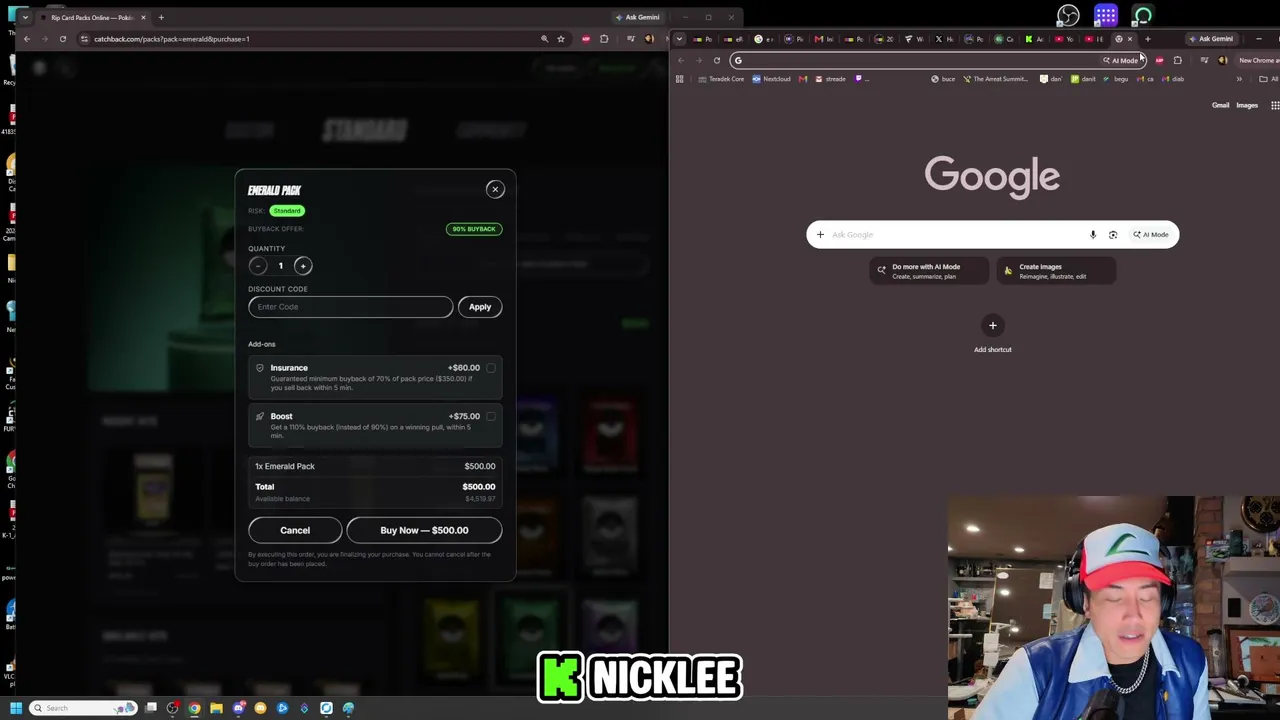This screenshot has width=1280, height=720.
Task: Cancel the pack purchase
Action: (x=295, y=530)
